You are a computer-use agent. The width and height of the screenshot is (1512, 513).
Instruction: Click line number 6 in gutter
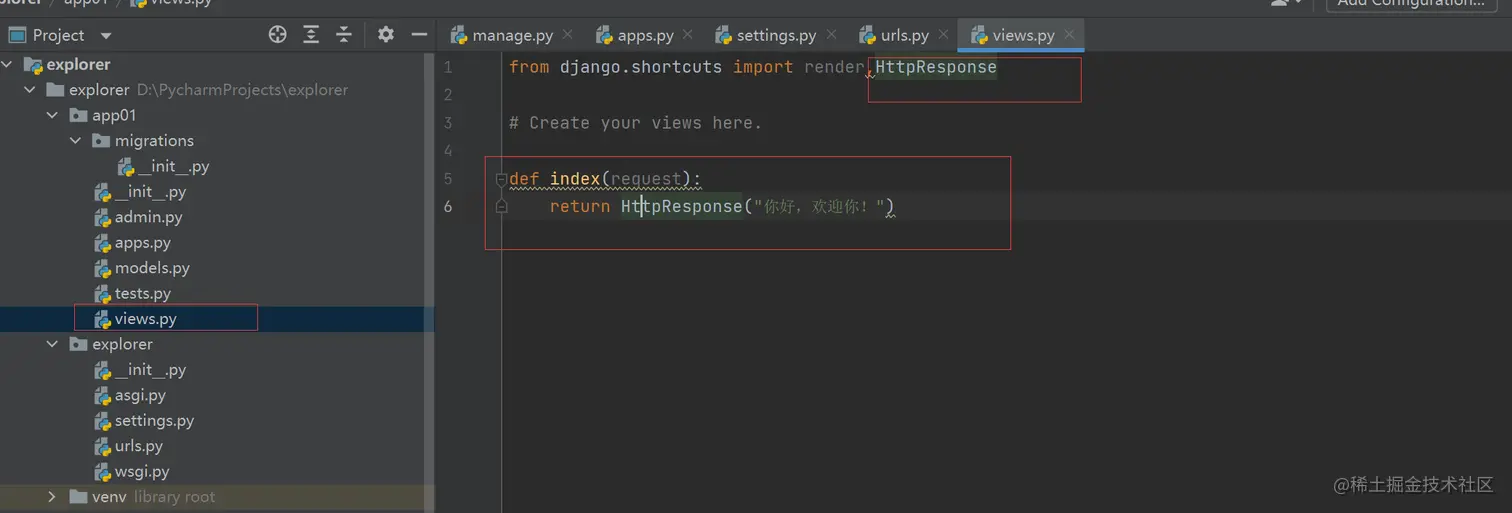pyautogui.click(x=447, y=206)
